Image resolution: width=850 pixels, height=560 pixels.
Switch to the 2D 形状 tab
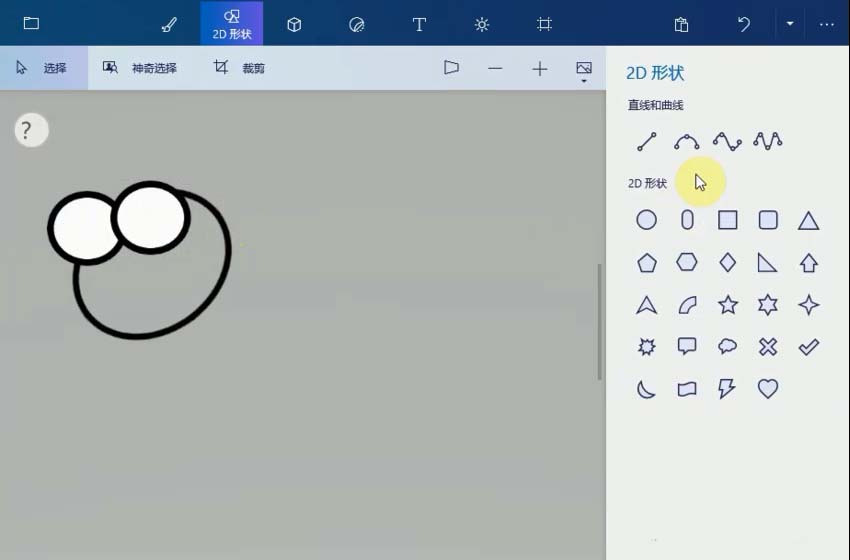(231, 23)
